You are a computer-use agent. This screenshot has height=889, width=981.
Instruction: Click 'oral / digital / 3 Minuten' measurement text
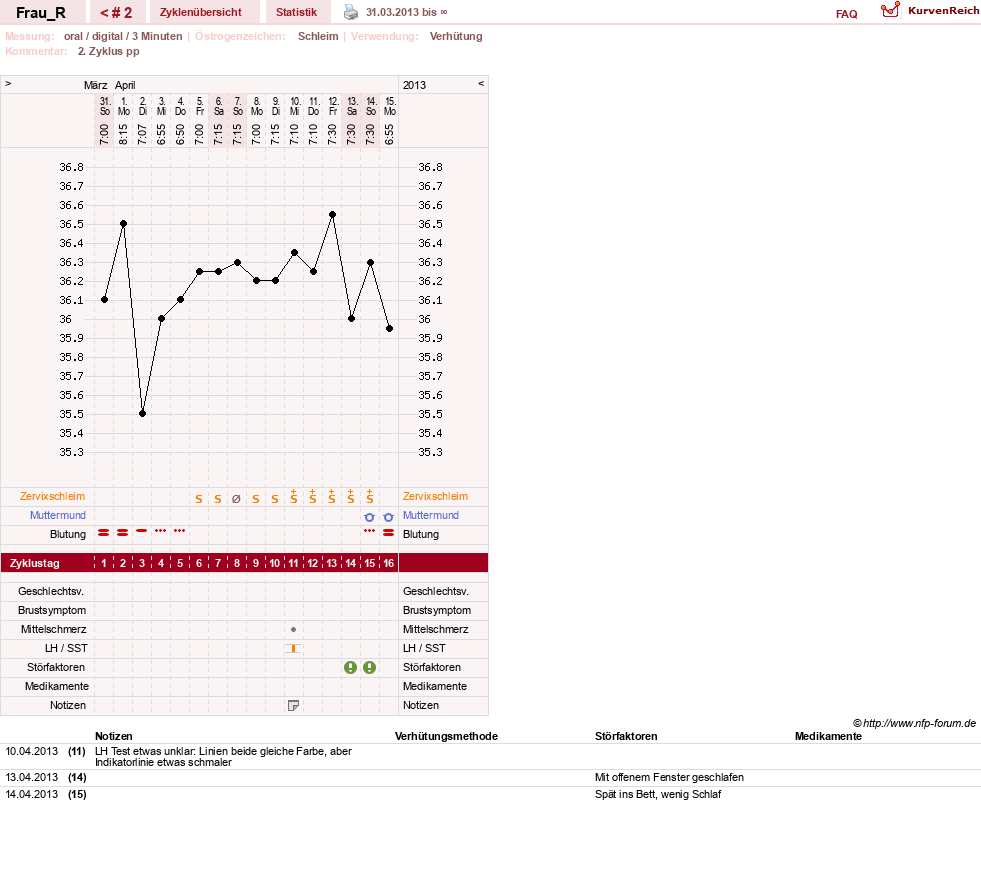click(123, 36)
